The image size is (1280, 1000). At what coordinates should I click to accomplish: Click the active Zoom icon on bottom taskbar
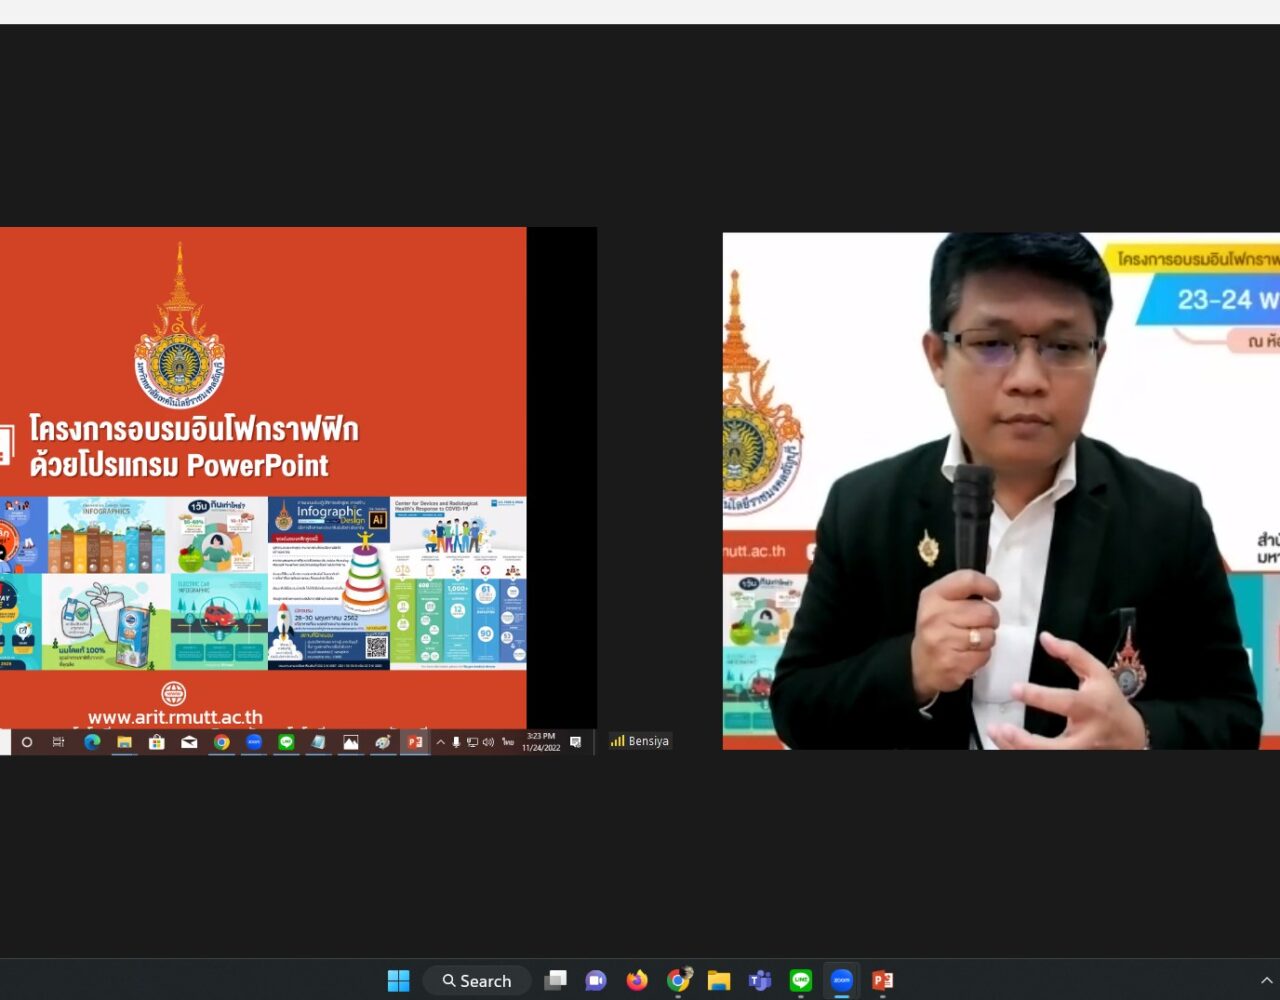click(842, 981)
